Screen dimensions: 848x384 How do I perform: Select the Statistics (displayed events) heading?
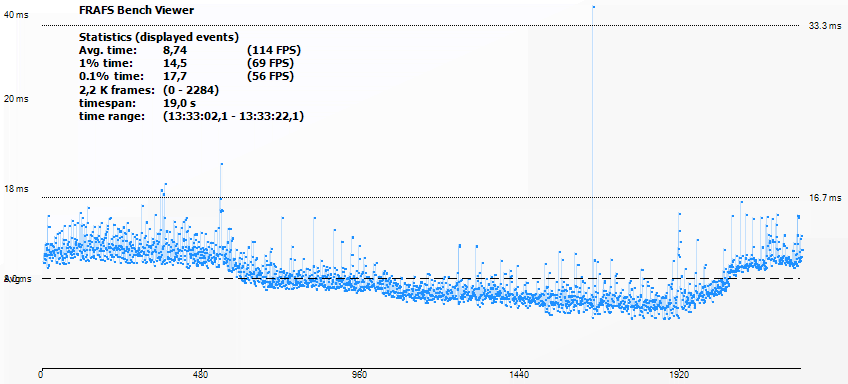click(159, 37)
